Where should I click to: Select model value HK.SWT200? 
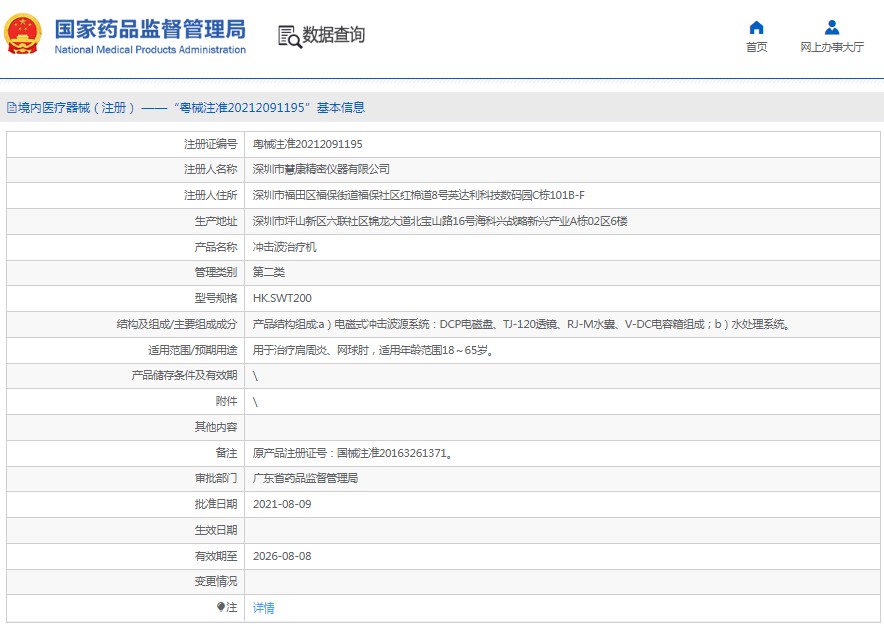[282, 298]
